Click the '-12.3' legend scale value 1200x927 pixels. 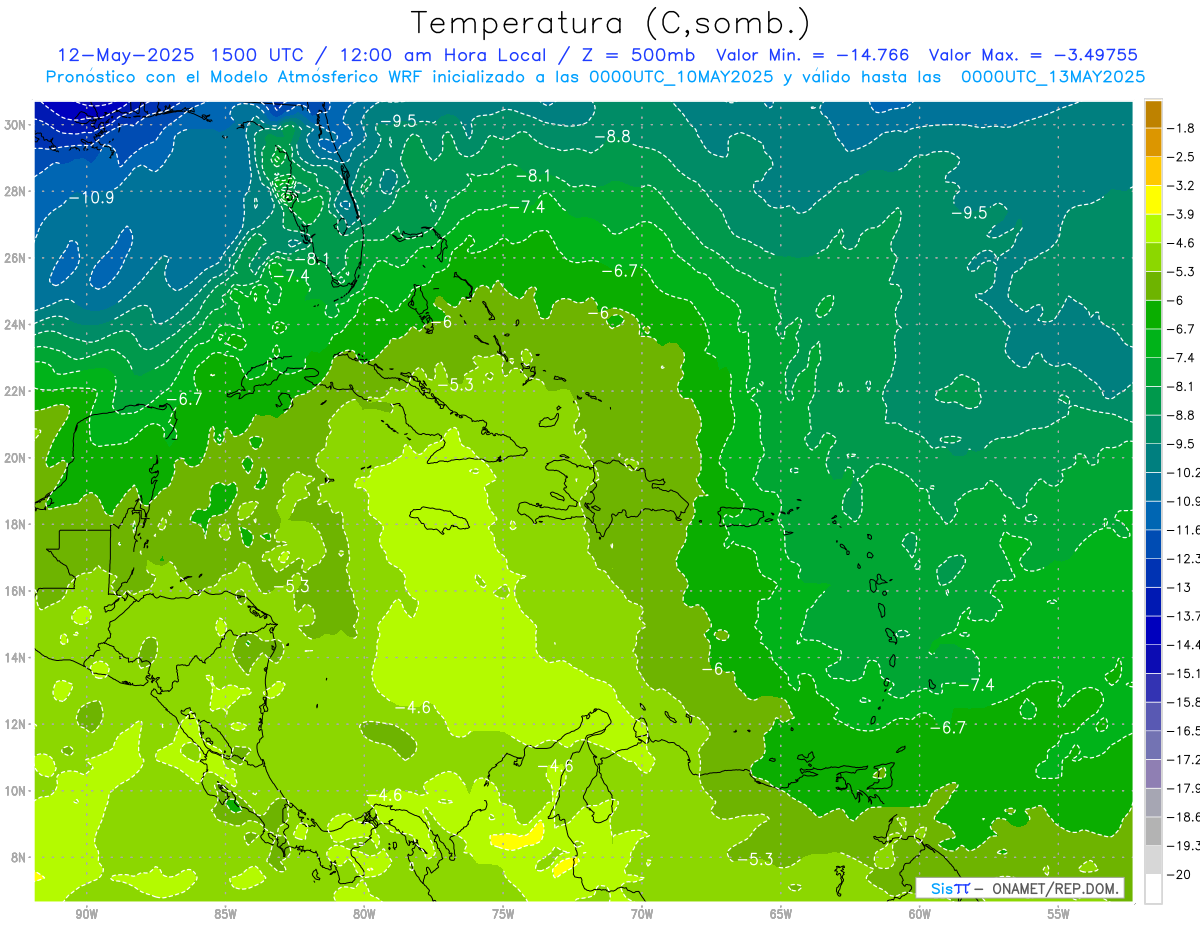[1183, 558]
